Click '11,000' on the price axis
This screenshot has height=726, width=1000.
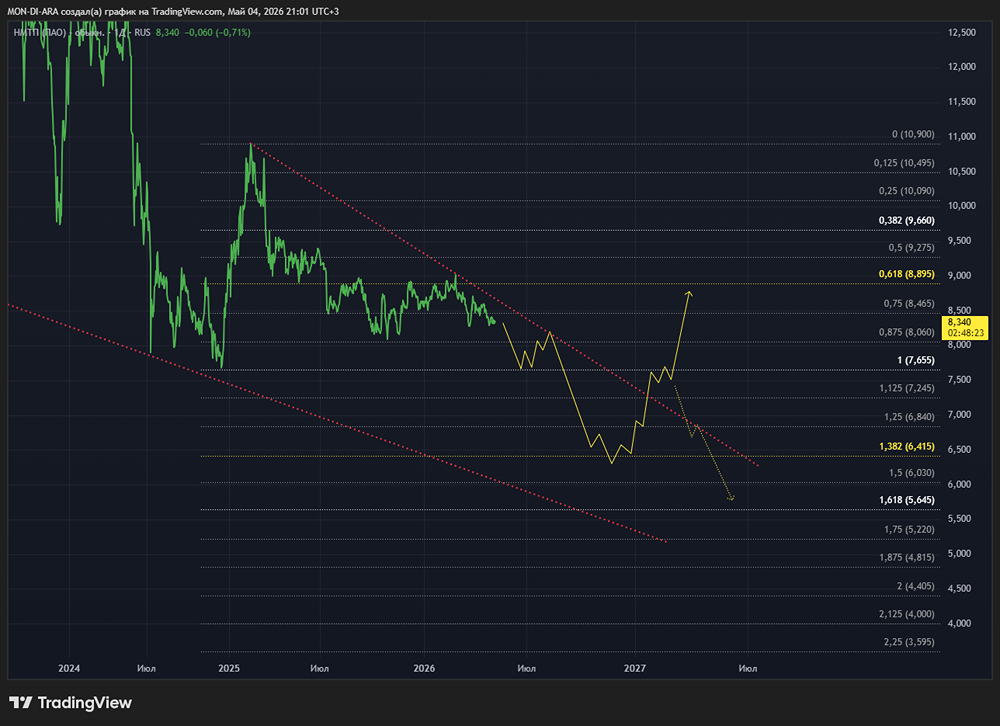pyautogui.click(x=962, y=136)
